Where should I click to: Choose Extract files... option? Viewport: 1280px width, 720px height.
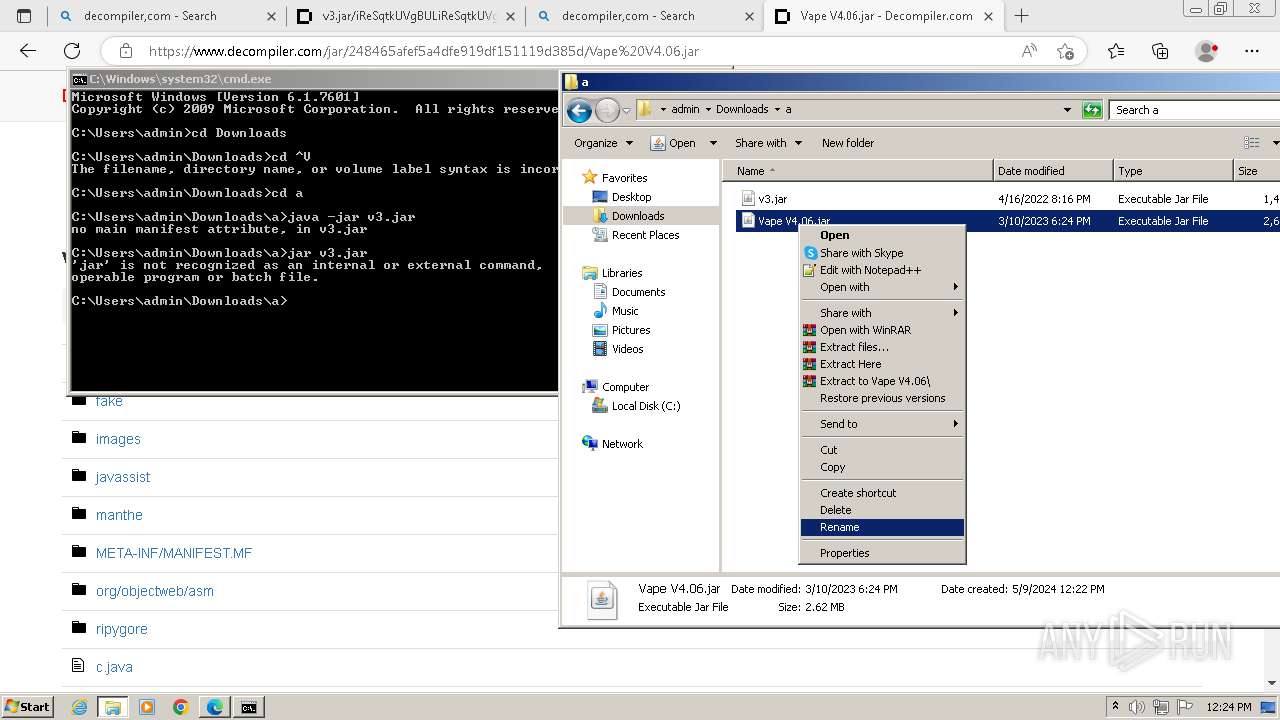pos(883,347)
